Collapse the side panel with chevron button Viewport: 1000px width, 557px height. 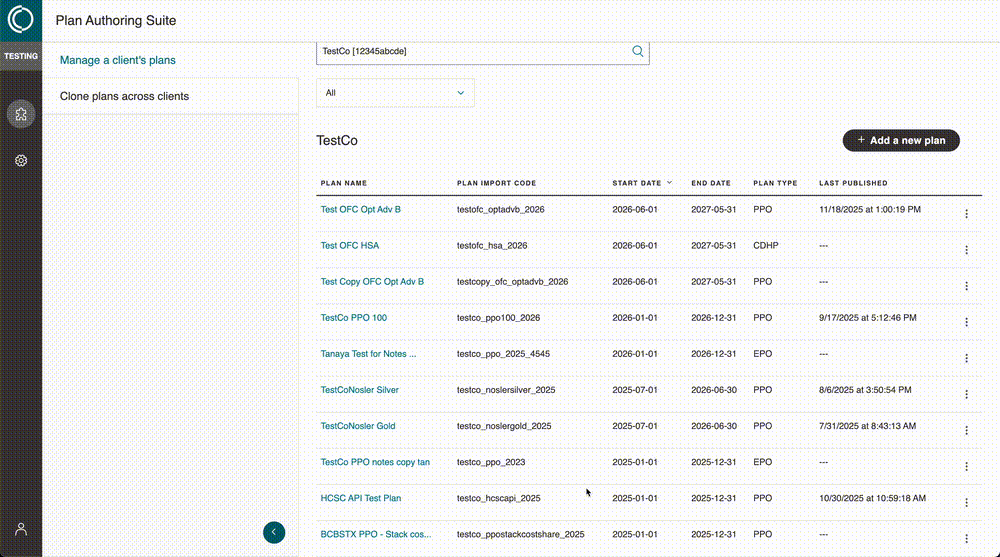pyautogui.click(x=274, y=532)
